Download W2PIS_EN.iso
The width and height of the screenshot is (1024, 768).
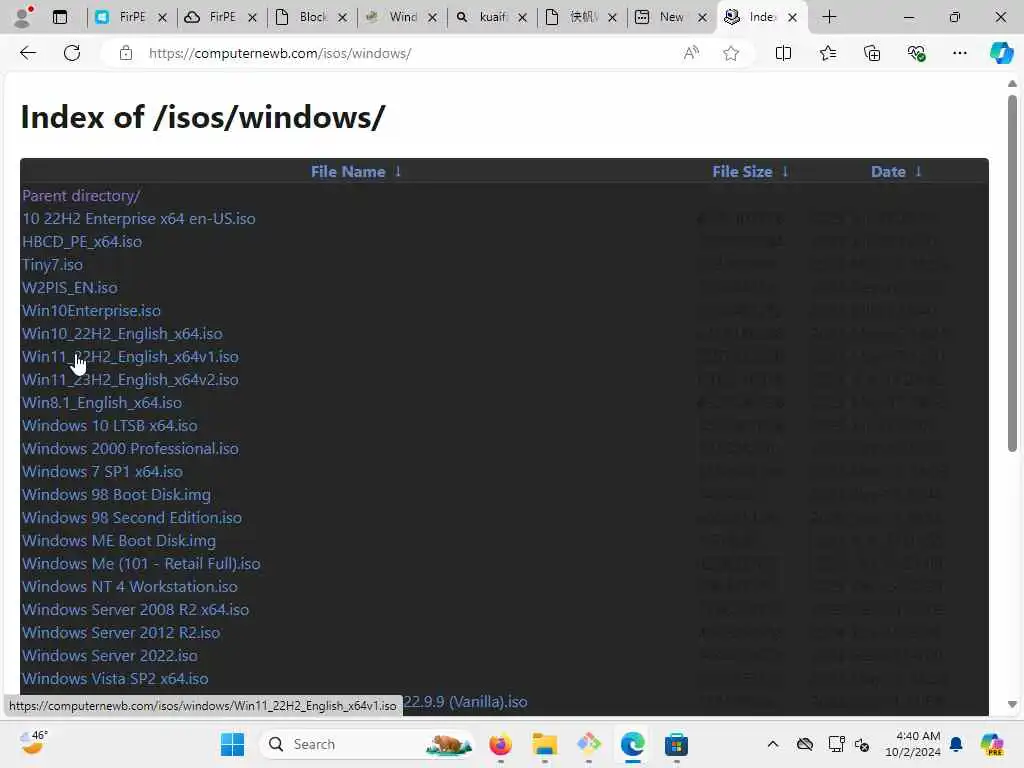tap(70, 287)
